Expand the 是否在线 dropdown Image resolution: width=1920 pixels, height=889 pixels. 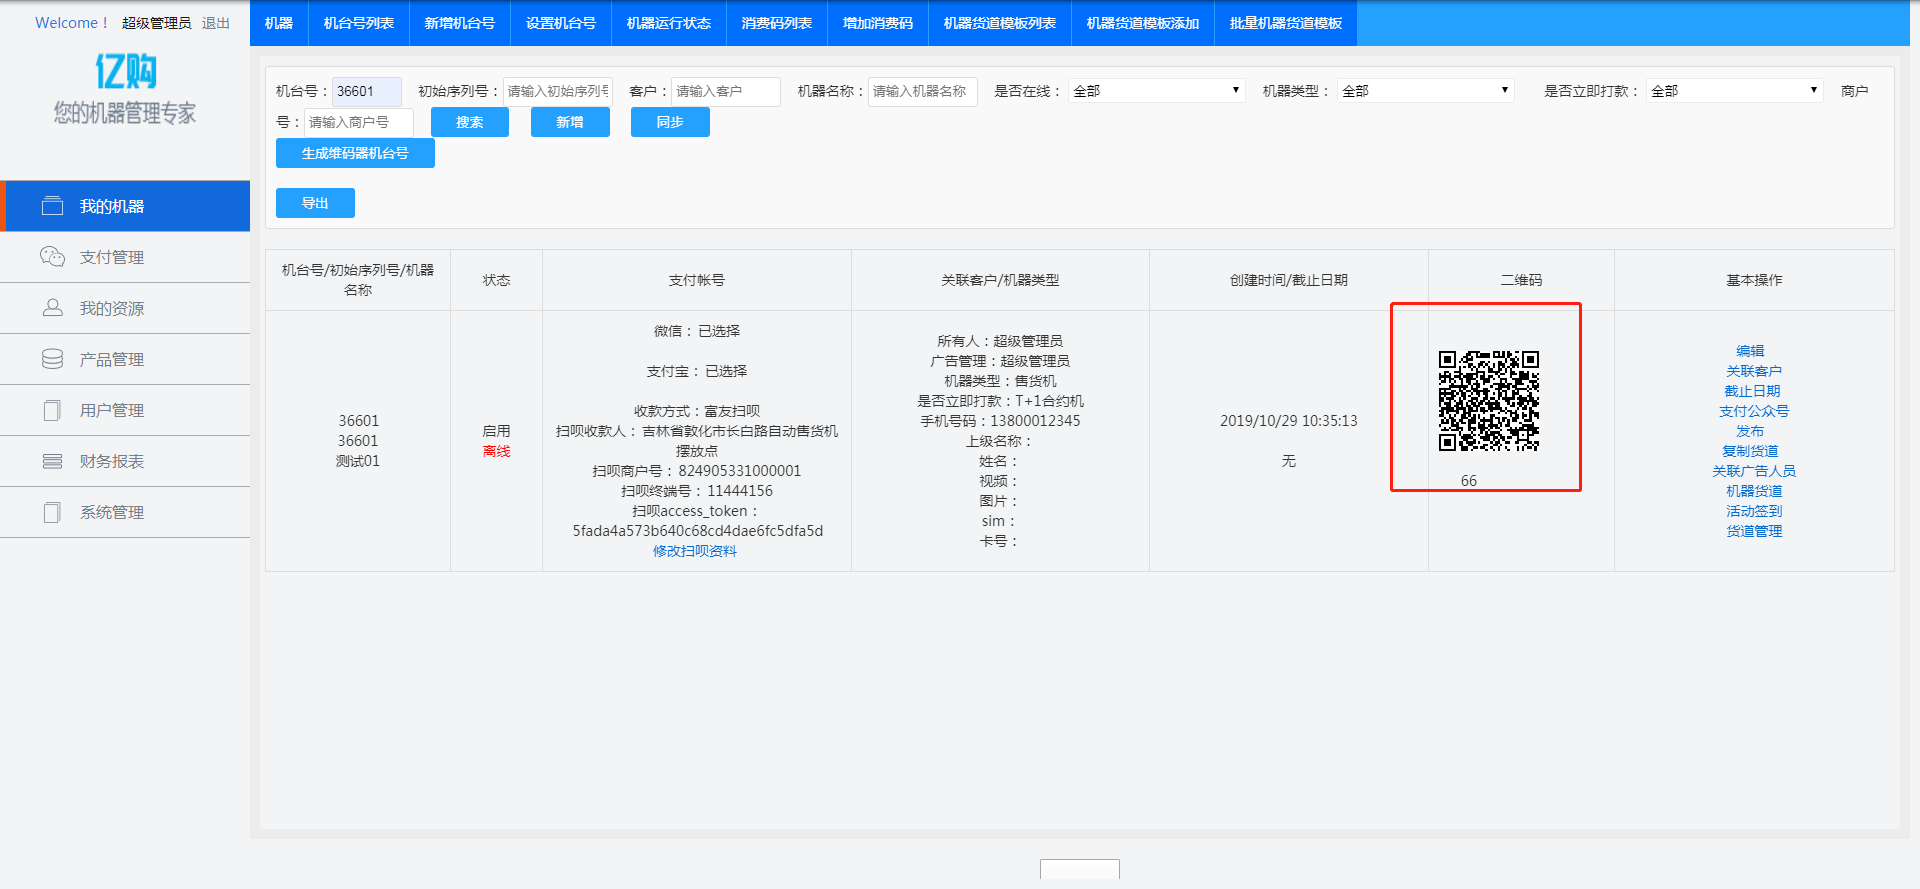click(x=1155, y=91)
